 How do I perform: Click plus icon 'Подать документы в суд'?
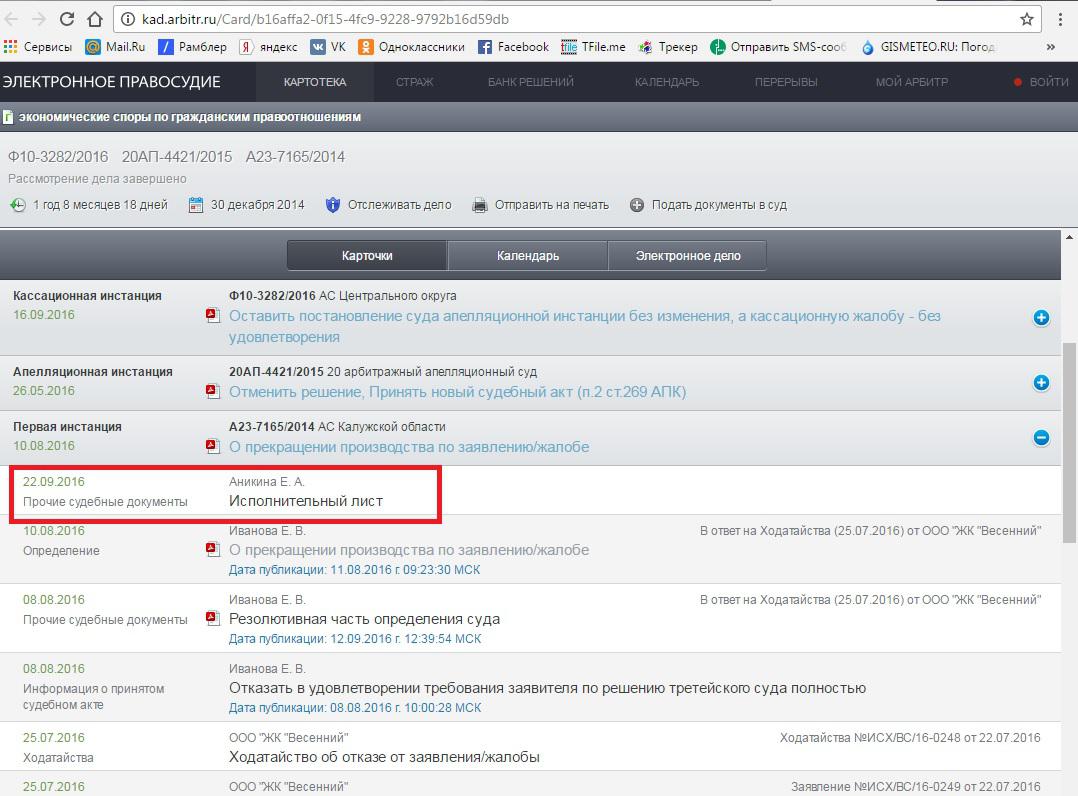pyautogui.click(x=637, y=205)
